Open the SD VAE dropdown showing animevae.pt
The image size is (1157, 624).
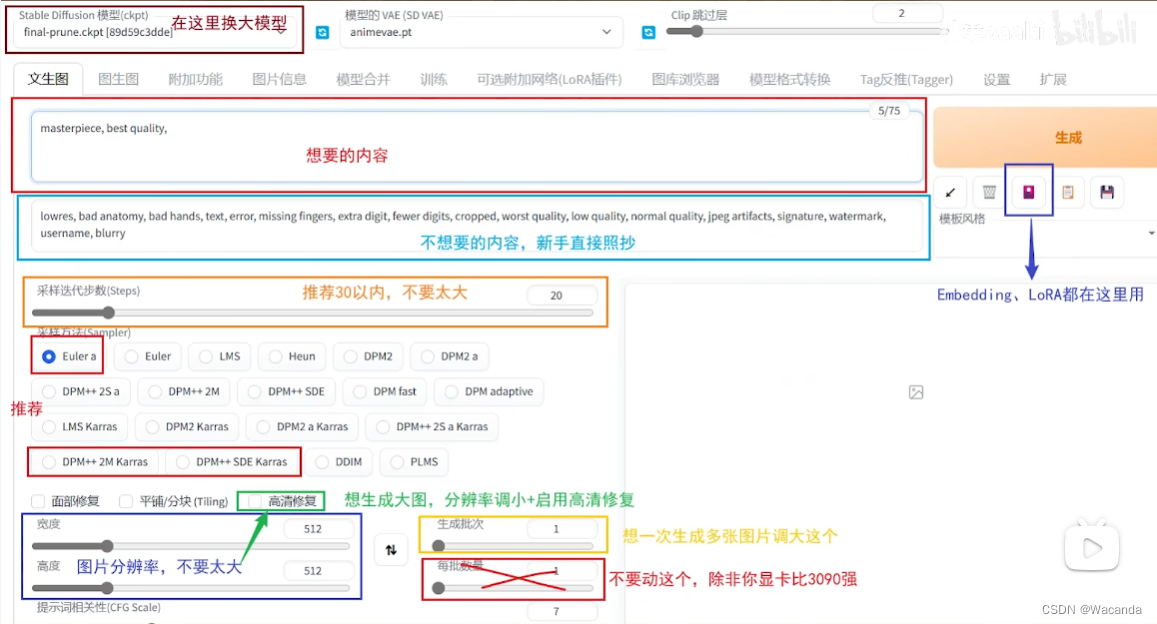(480, 32)
